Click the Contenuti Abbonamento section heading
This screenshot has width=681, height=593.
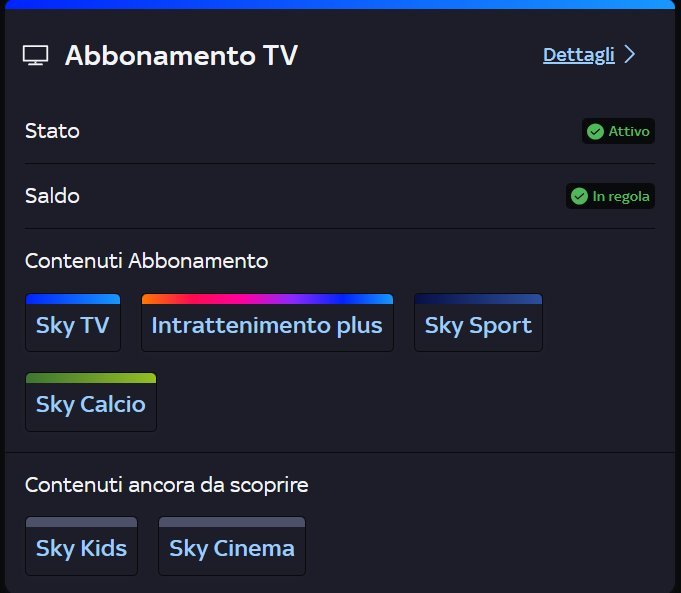pos(146,261)
